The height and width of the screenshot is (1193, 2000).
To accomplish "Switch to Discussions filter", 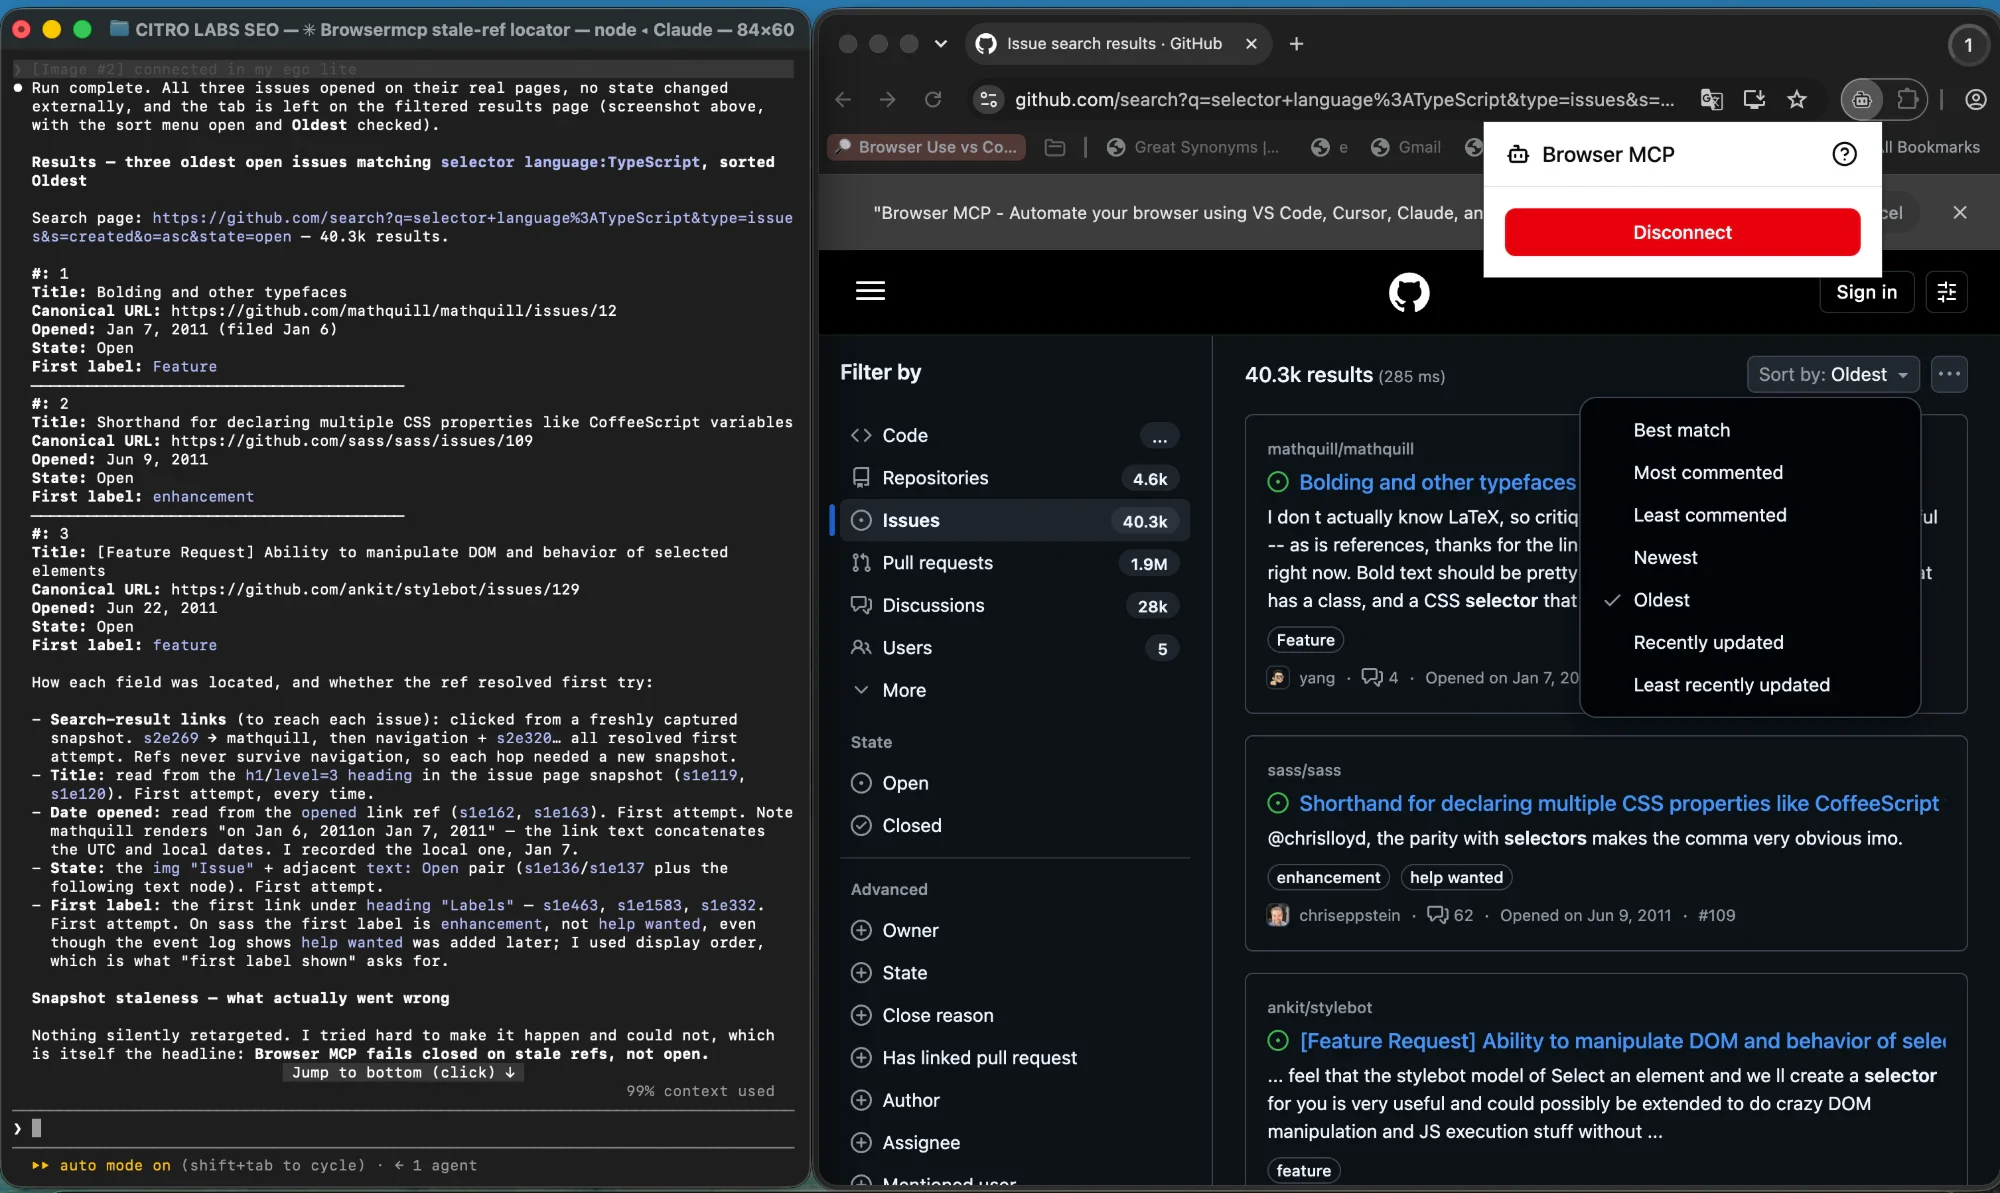I will 1013,606.
